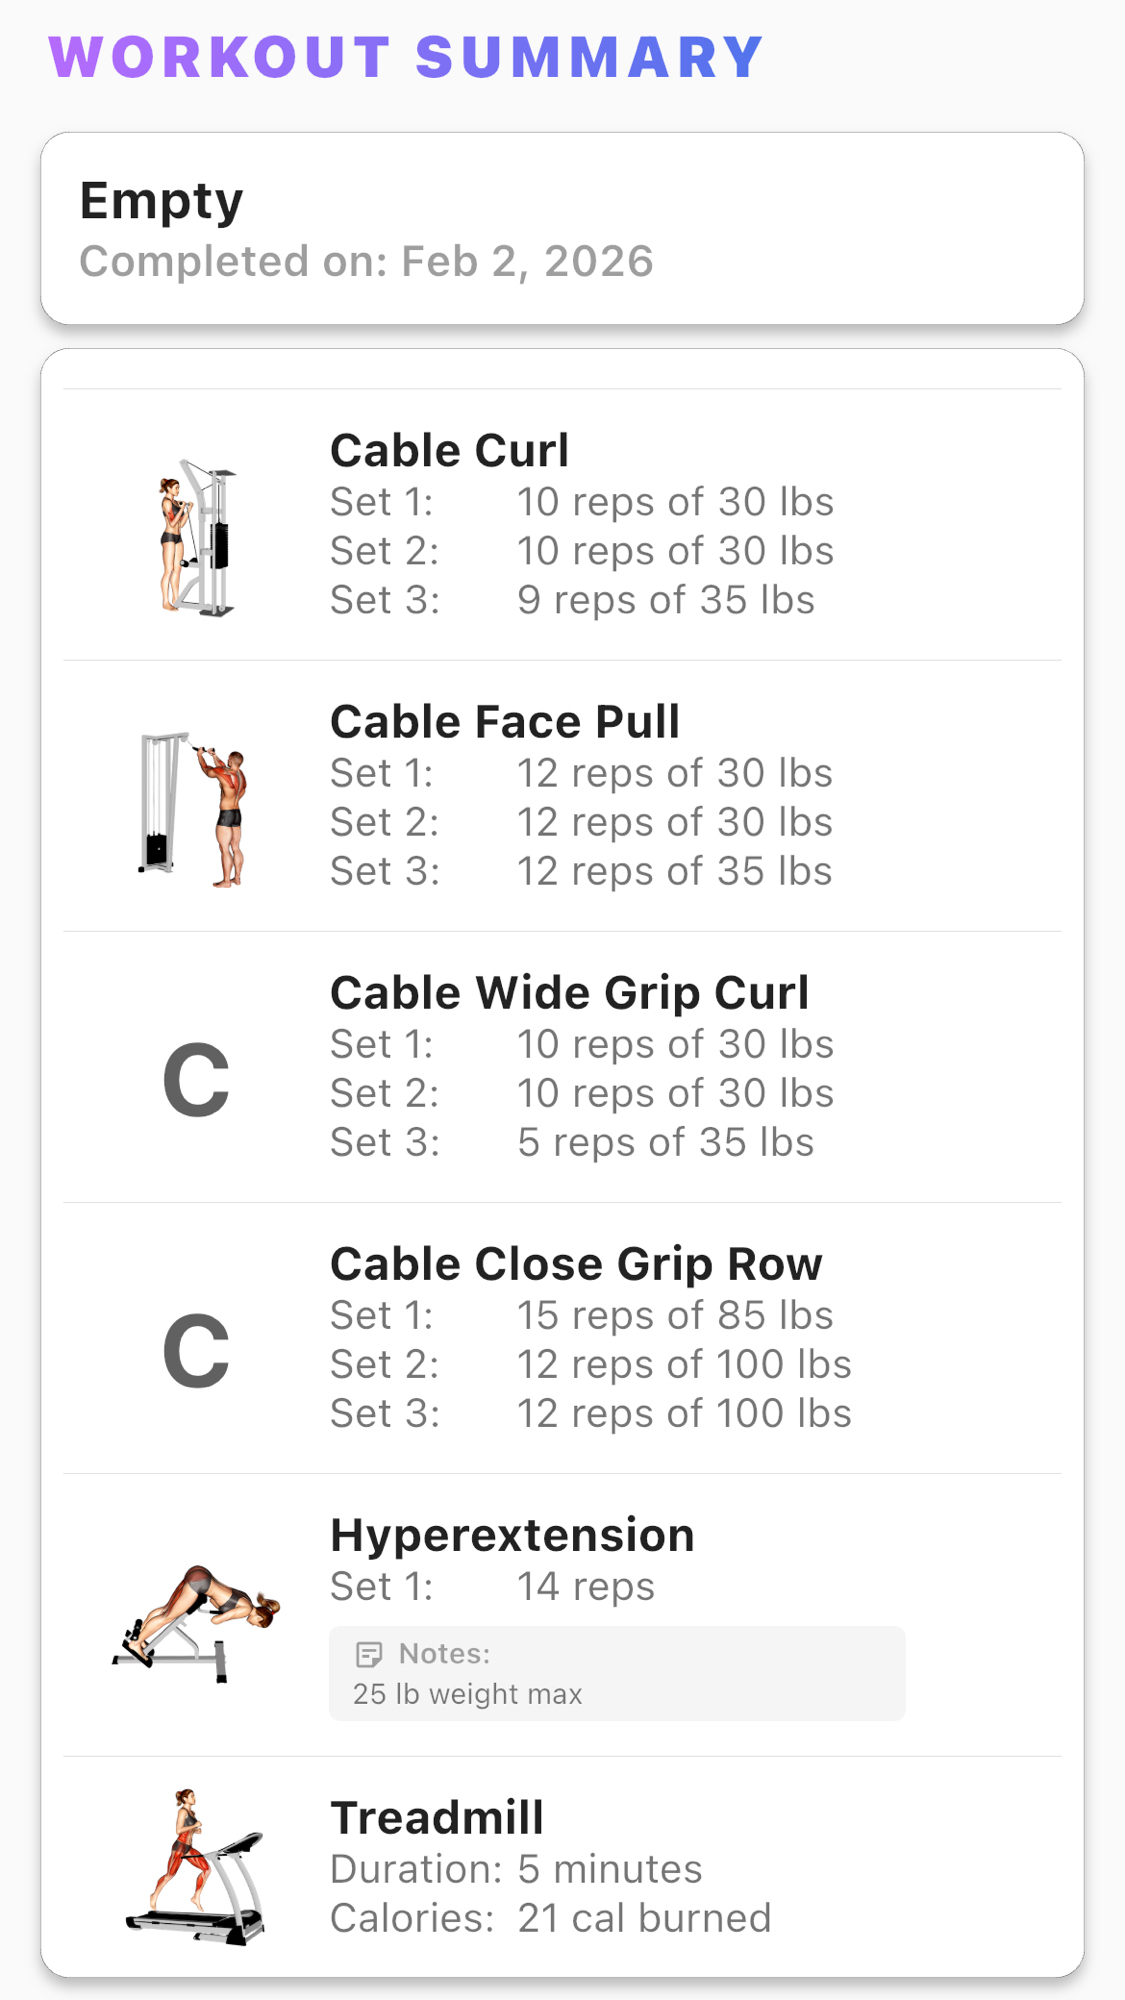Click the "Completed on: Feb 2, 2026" date
This screenshot has height=2000, width=1125.
pos(366,262)
